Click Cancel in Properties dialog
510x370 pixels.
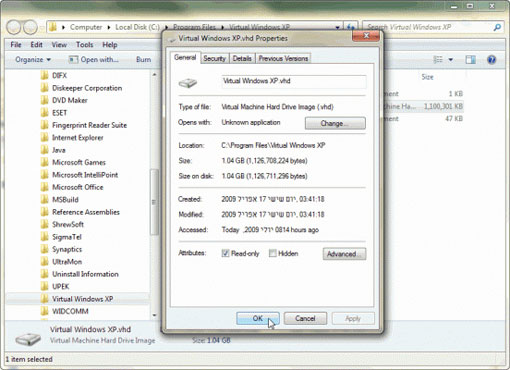[x=305, y=318]
